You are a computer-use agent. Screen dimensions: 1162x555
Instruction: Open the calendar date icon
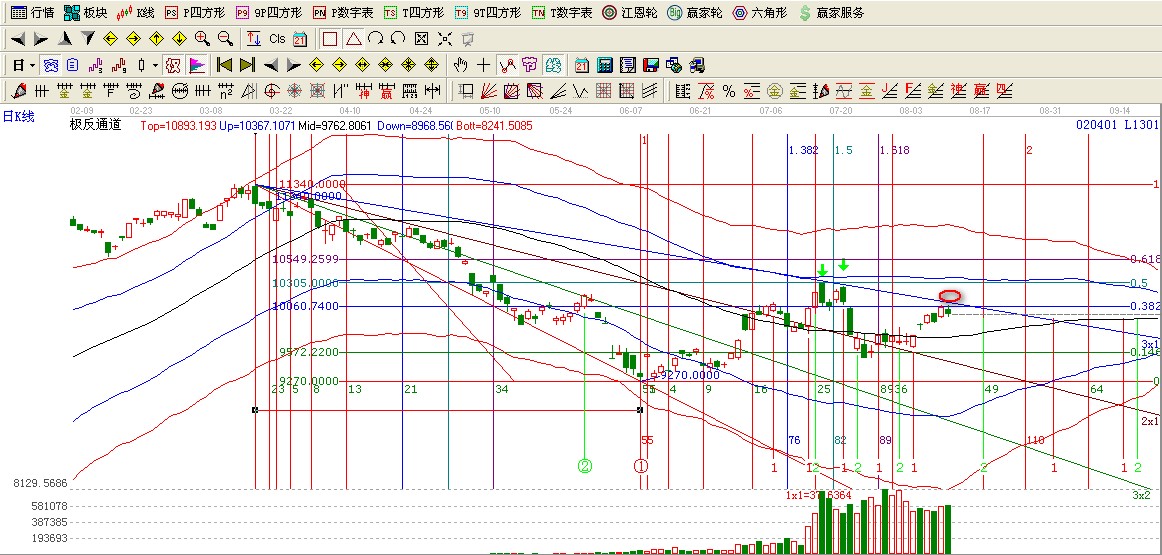click(299, 39)
